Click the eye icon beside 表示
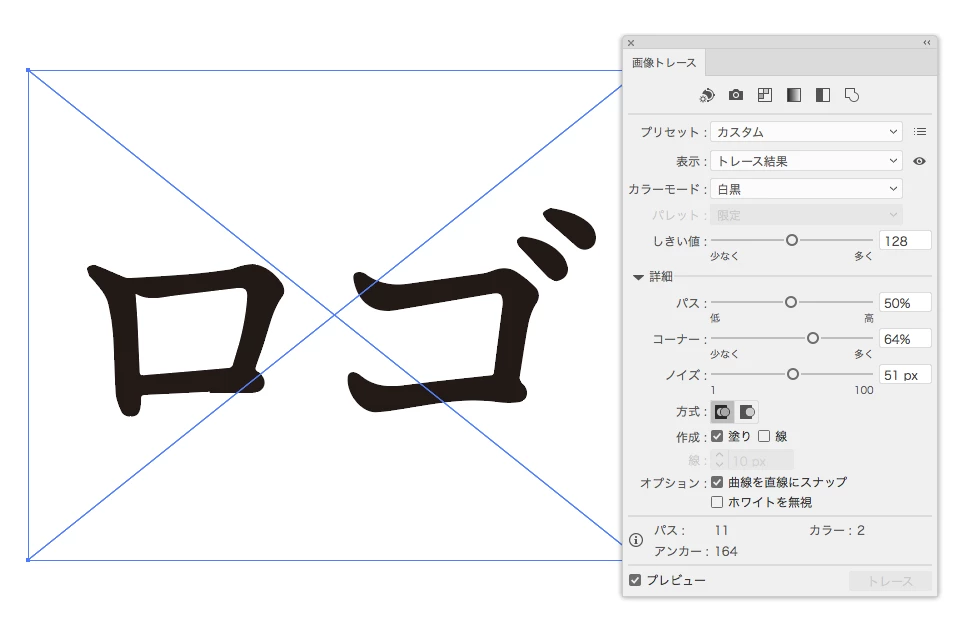Screen dimensions: 972x630 (919, 161)
